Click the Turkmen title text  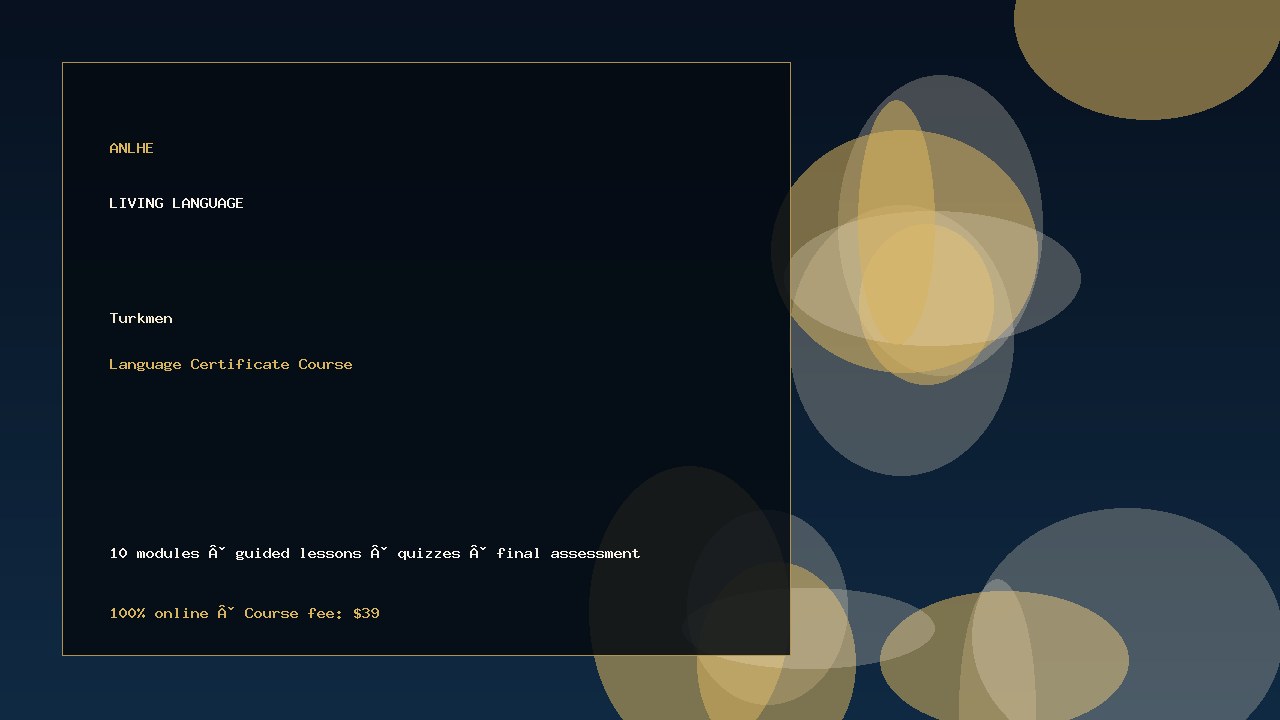click(141, 318)
